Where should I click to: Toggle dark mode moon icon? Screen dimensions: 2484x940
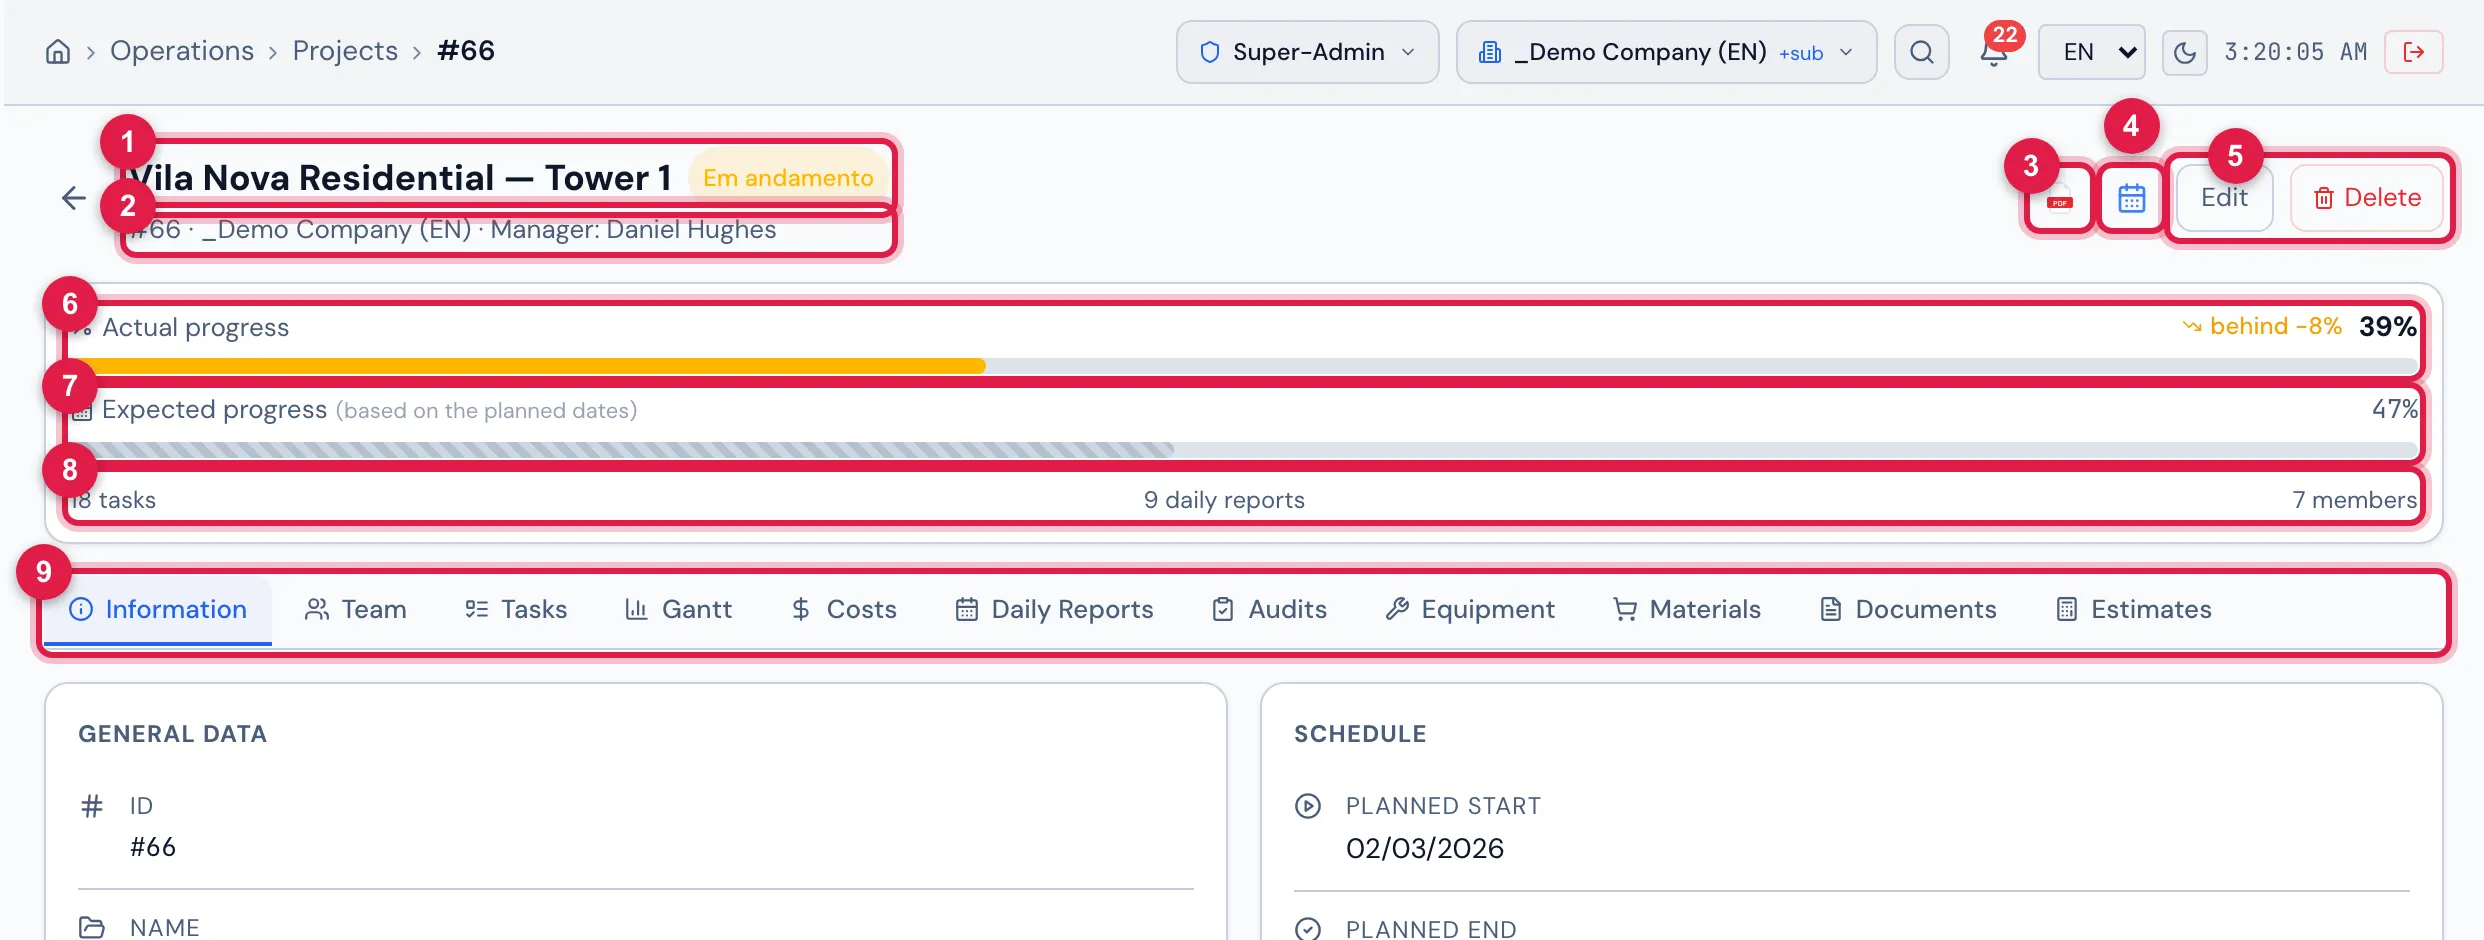click(x=2184, y=52)
